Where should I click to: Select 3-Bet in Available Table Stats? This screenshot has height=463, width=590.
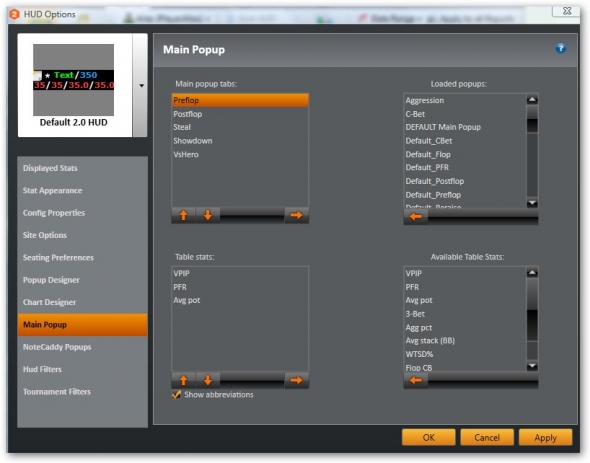tap(465, 314)
